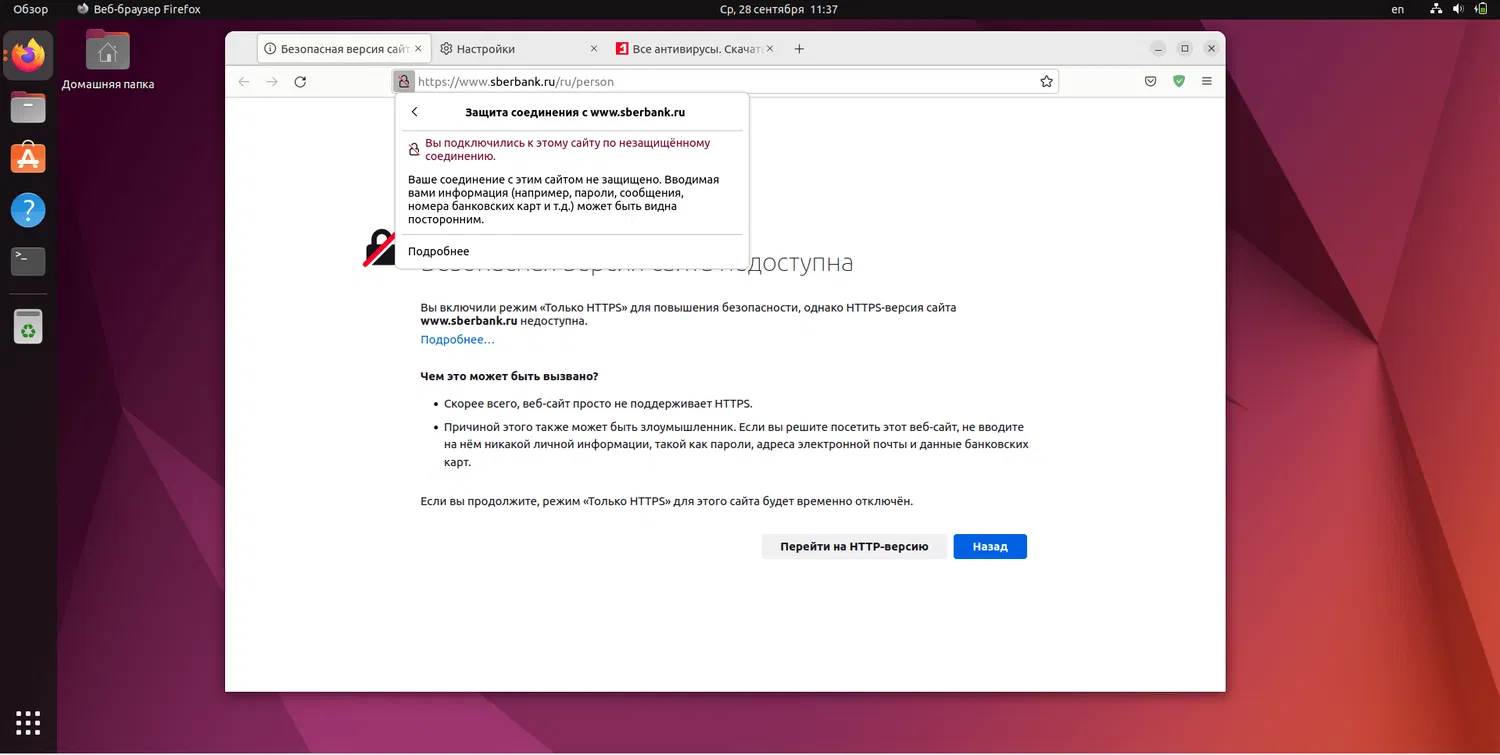Click the red warning Вы подключились к этому сайту

568,150
